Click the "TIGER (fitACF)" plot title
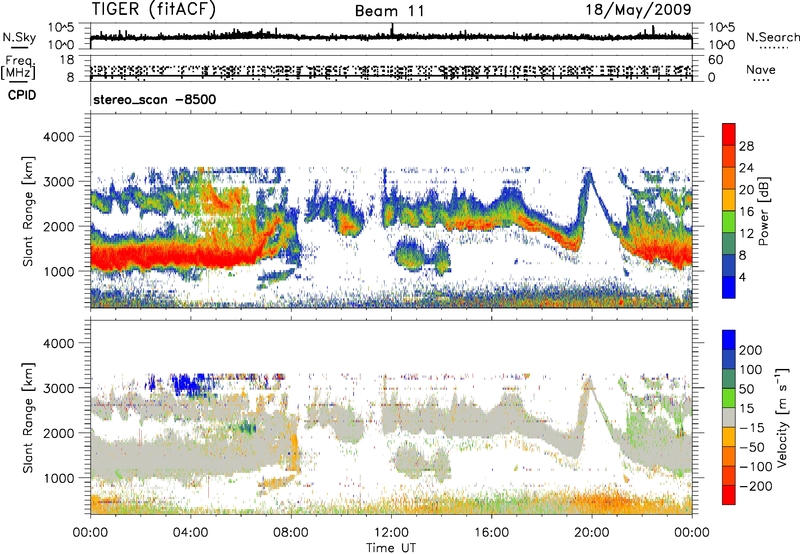This screenshot has width=800, height=554. pos(154,9)
